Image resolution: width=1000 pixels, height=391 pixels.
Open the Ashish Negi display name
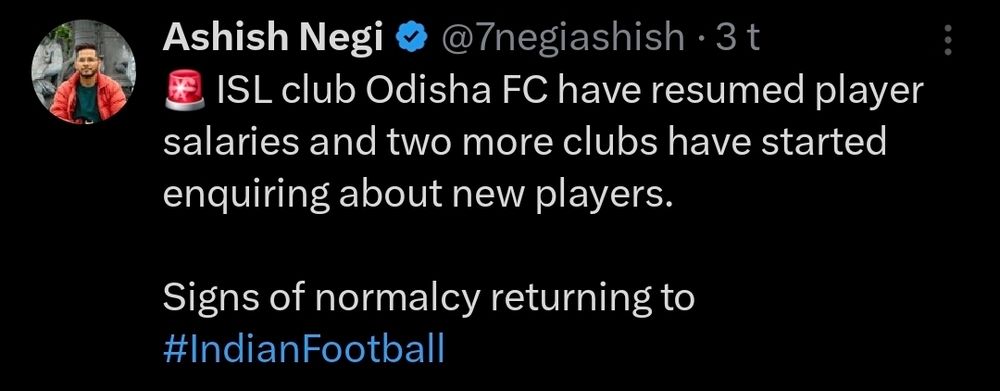click(273, 40)
